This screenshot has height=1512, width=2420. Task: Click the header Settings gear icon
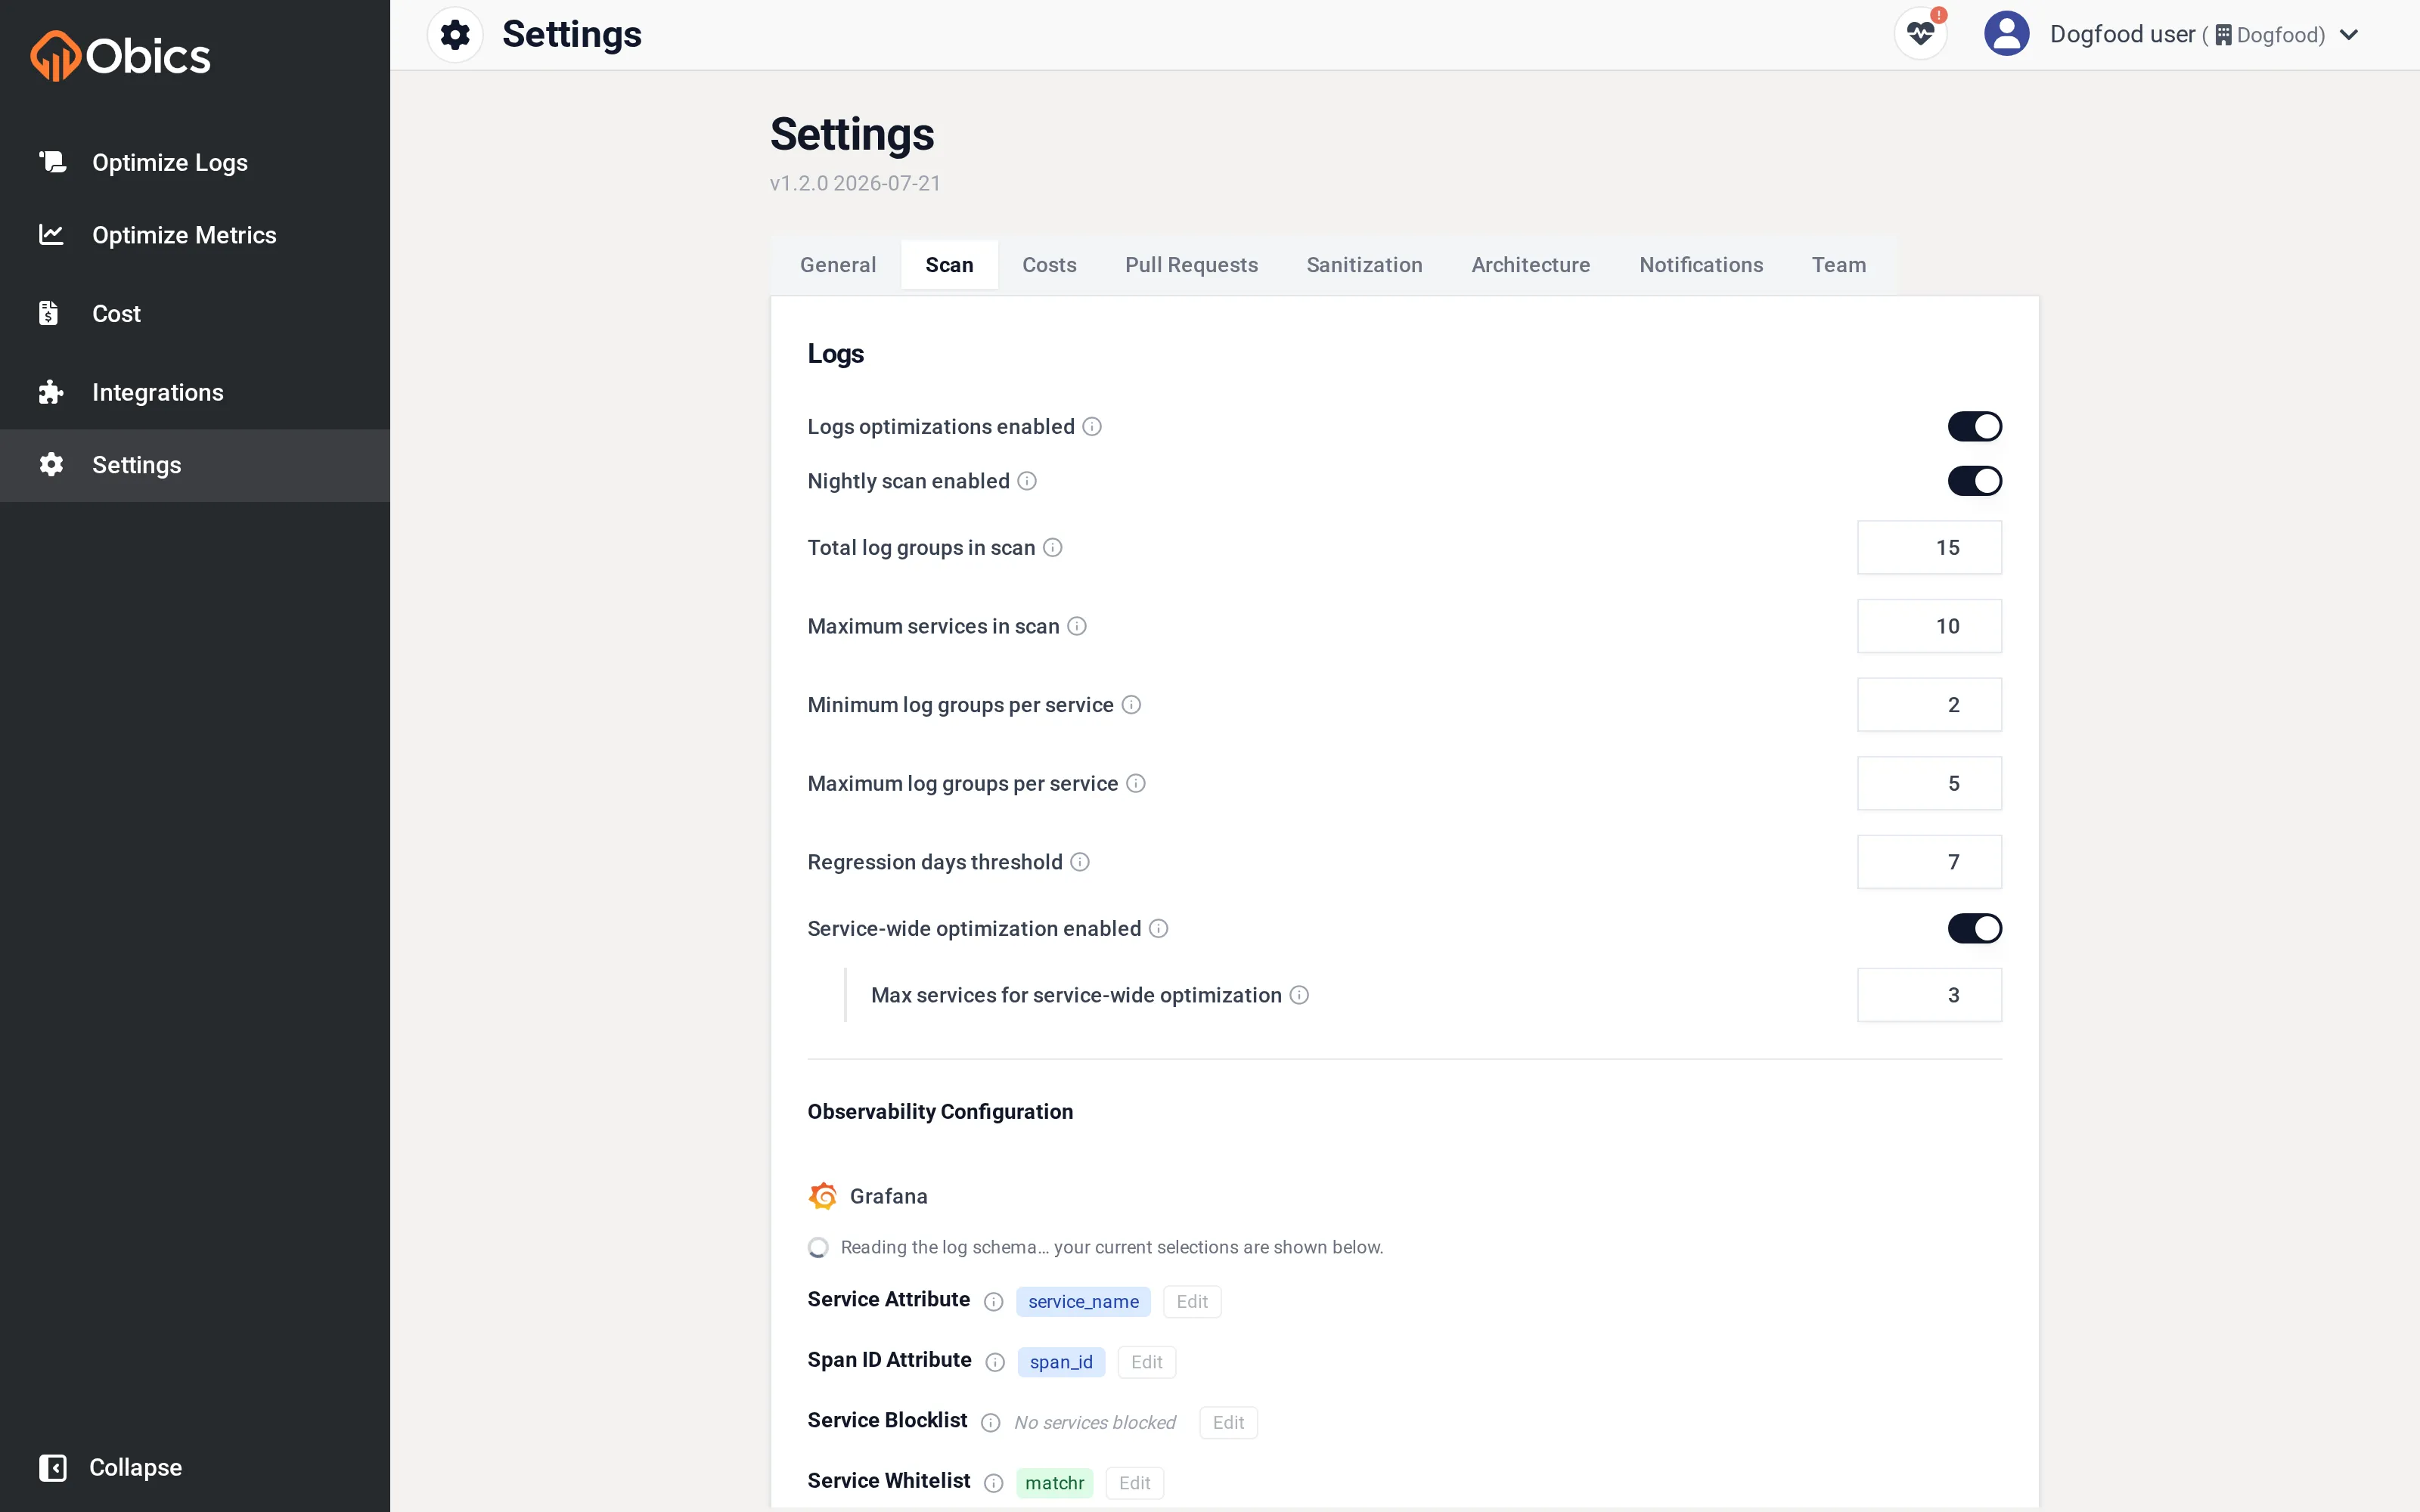coord(455,35)
